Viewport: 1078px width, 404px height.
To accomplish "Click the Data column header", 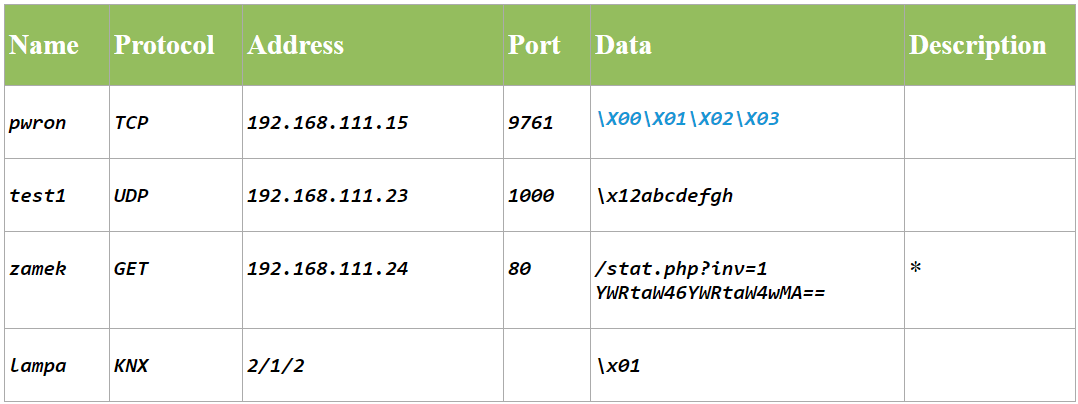I will click(x=623, y=46).
